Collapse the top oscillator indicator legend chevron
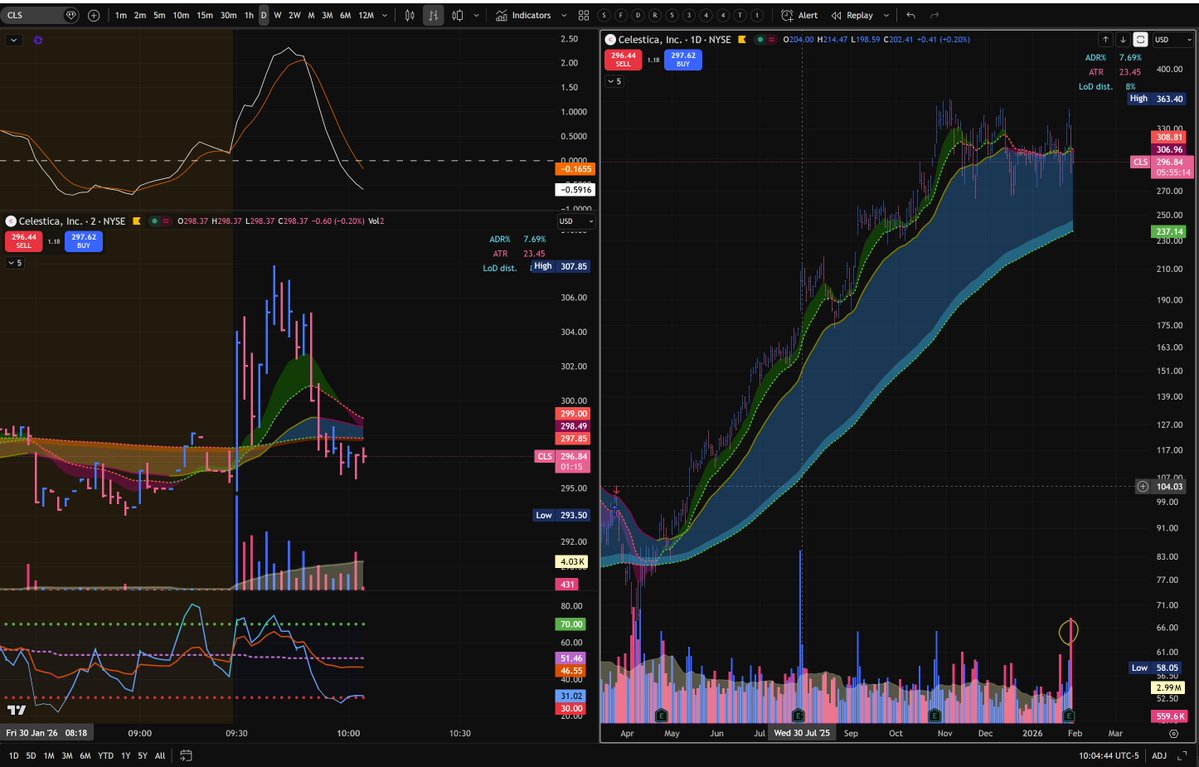1199x767 pixels. pyautogui.click(x=14, y=40)
